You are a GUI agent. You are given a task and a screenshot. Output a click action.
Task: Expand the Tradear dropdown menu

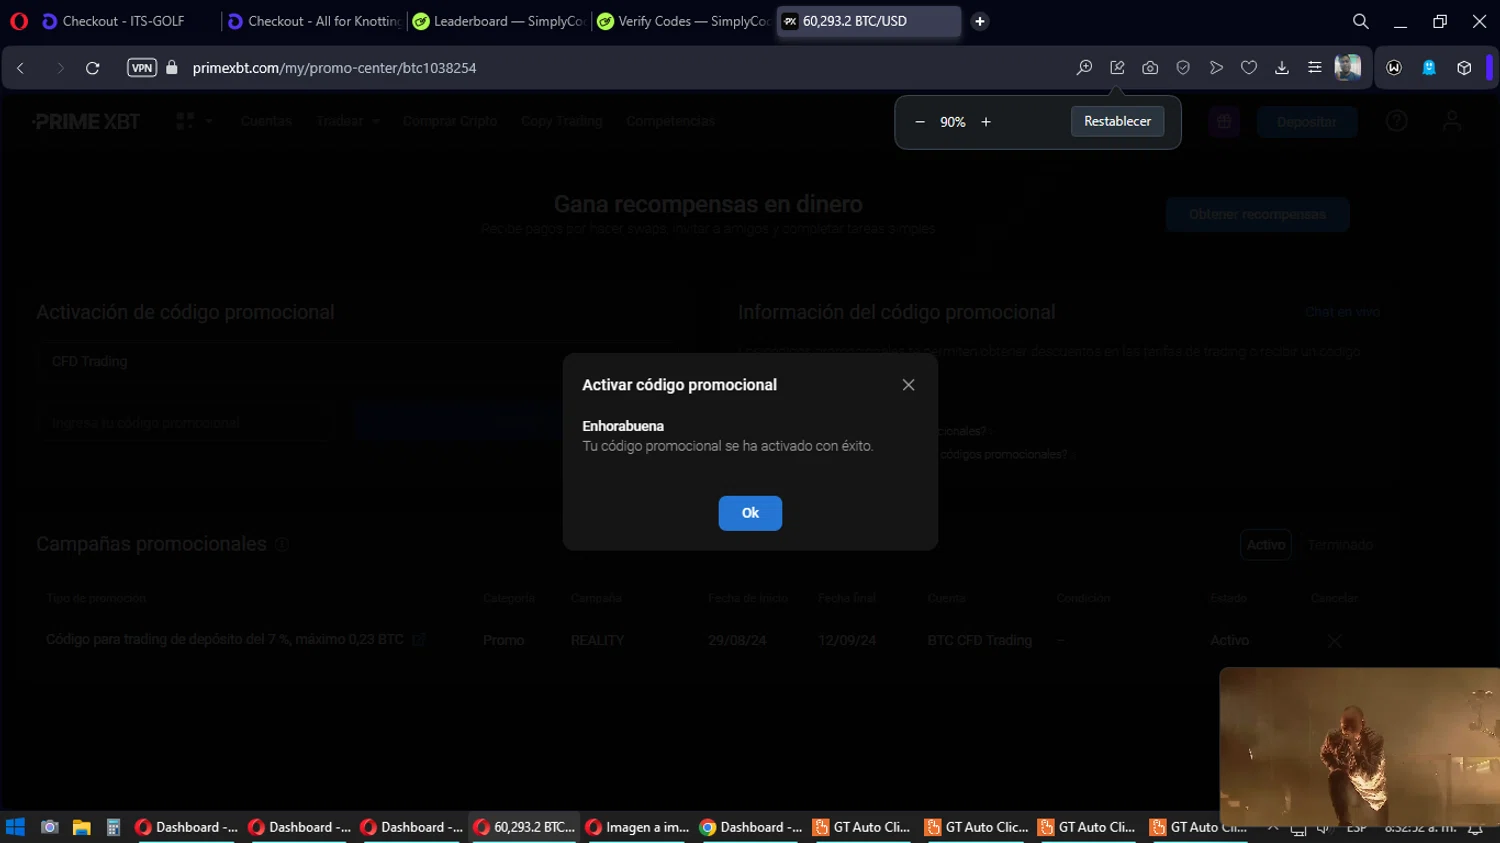click(x=347, y=121)
